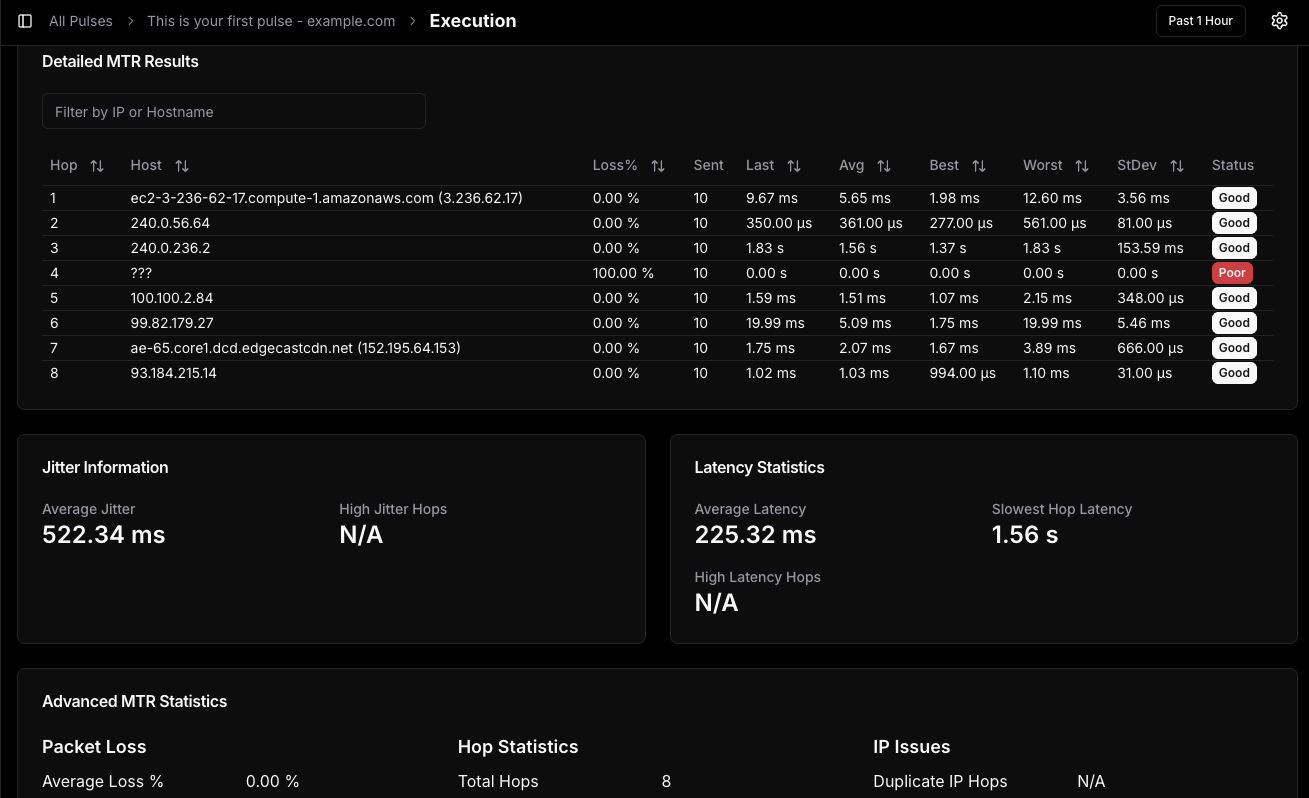
Task: Select host 240.0.236.2
Action: click(x=170, y=248)
